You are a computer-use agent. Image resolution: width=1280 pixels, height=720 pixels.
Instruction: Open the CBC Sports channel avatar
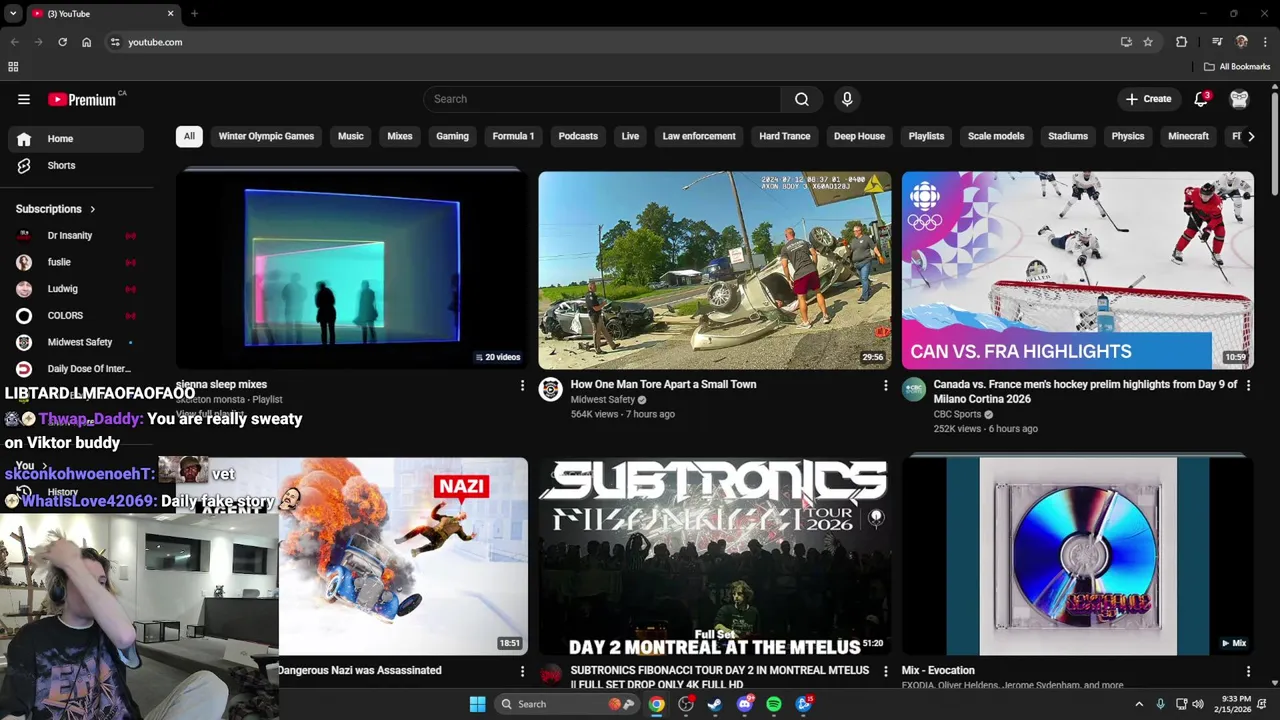914,390
